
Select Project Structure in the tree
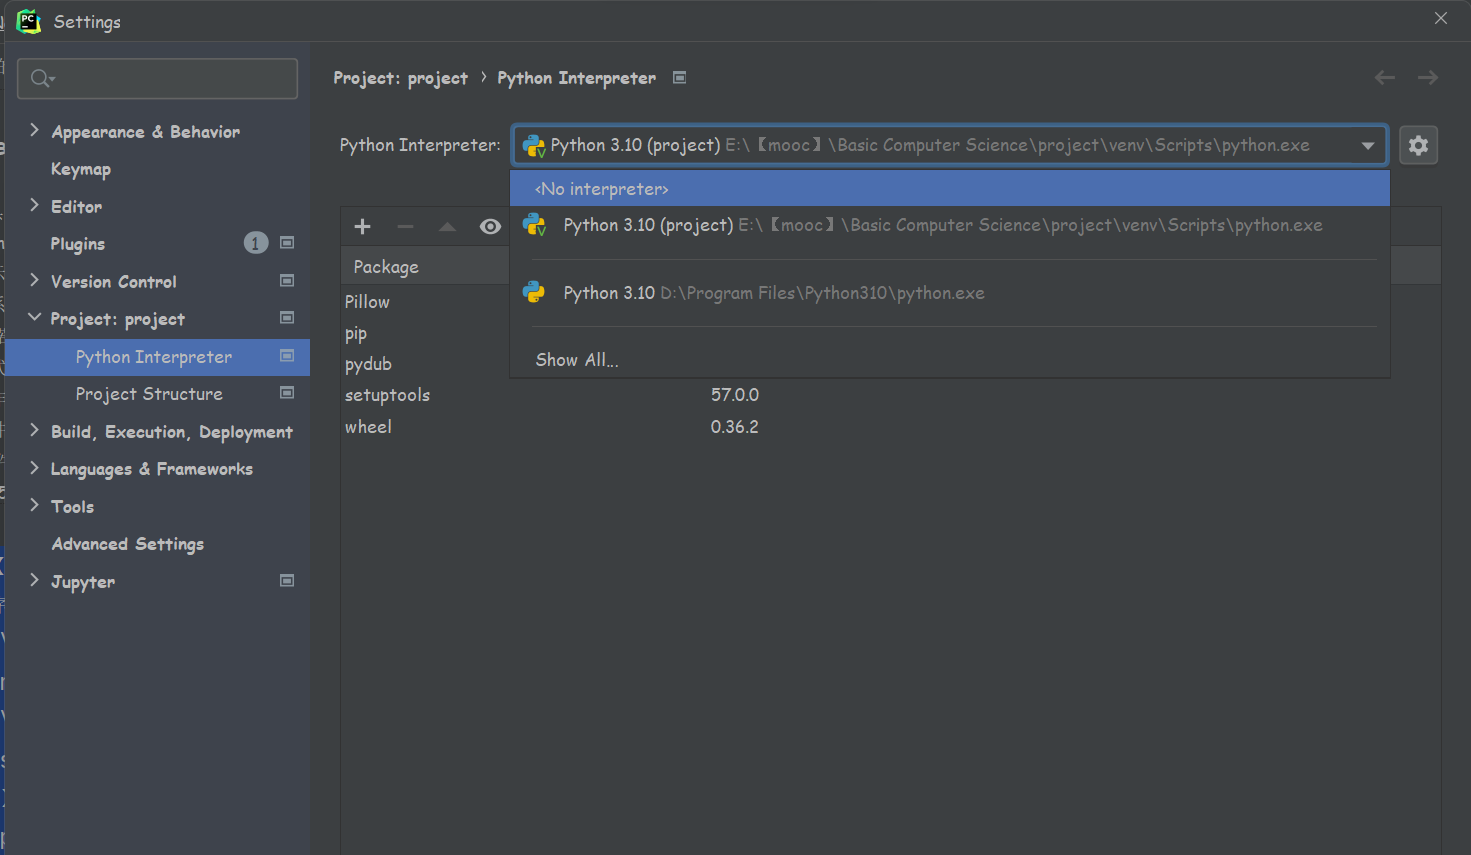pos(149,394)
